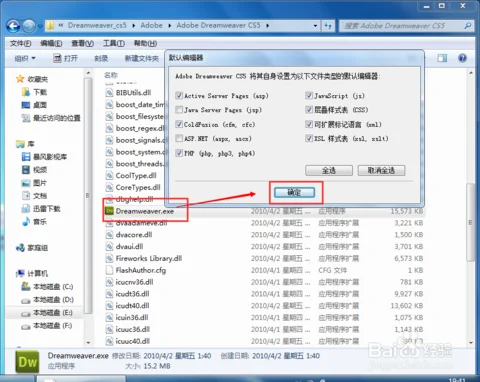The height and width of the screenshot is (382, 480).
Task: Uncheck Active Server Pages (asp) checkbox
Action: (x=179, y=96)
